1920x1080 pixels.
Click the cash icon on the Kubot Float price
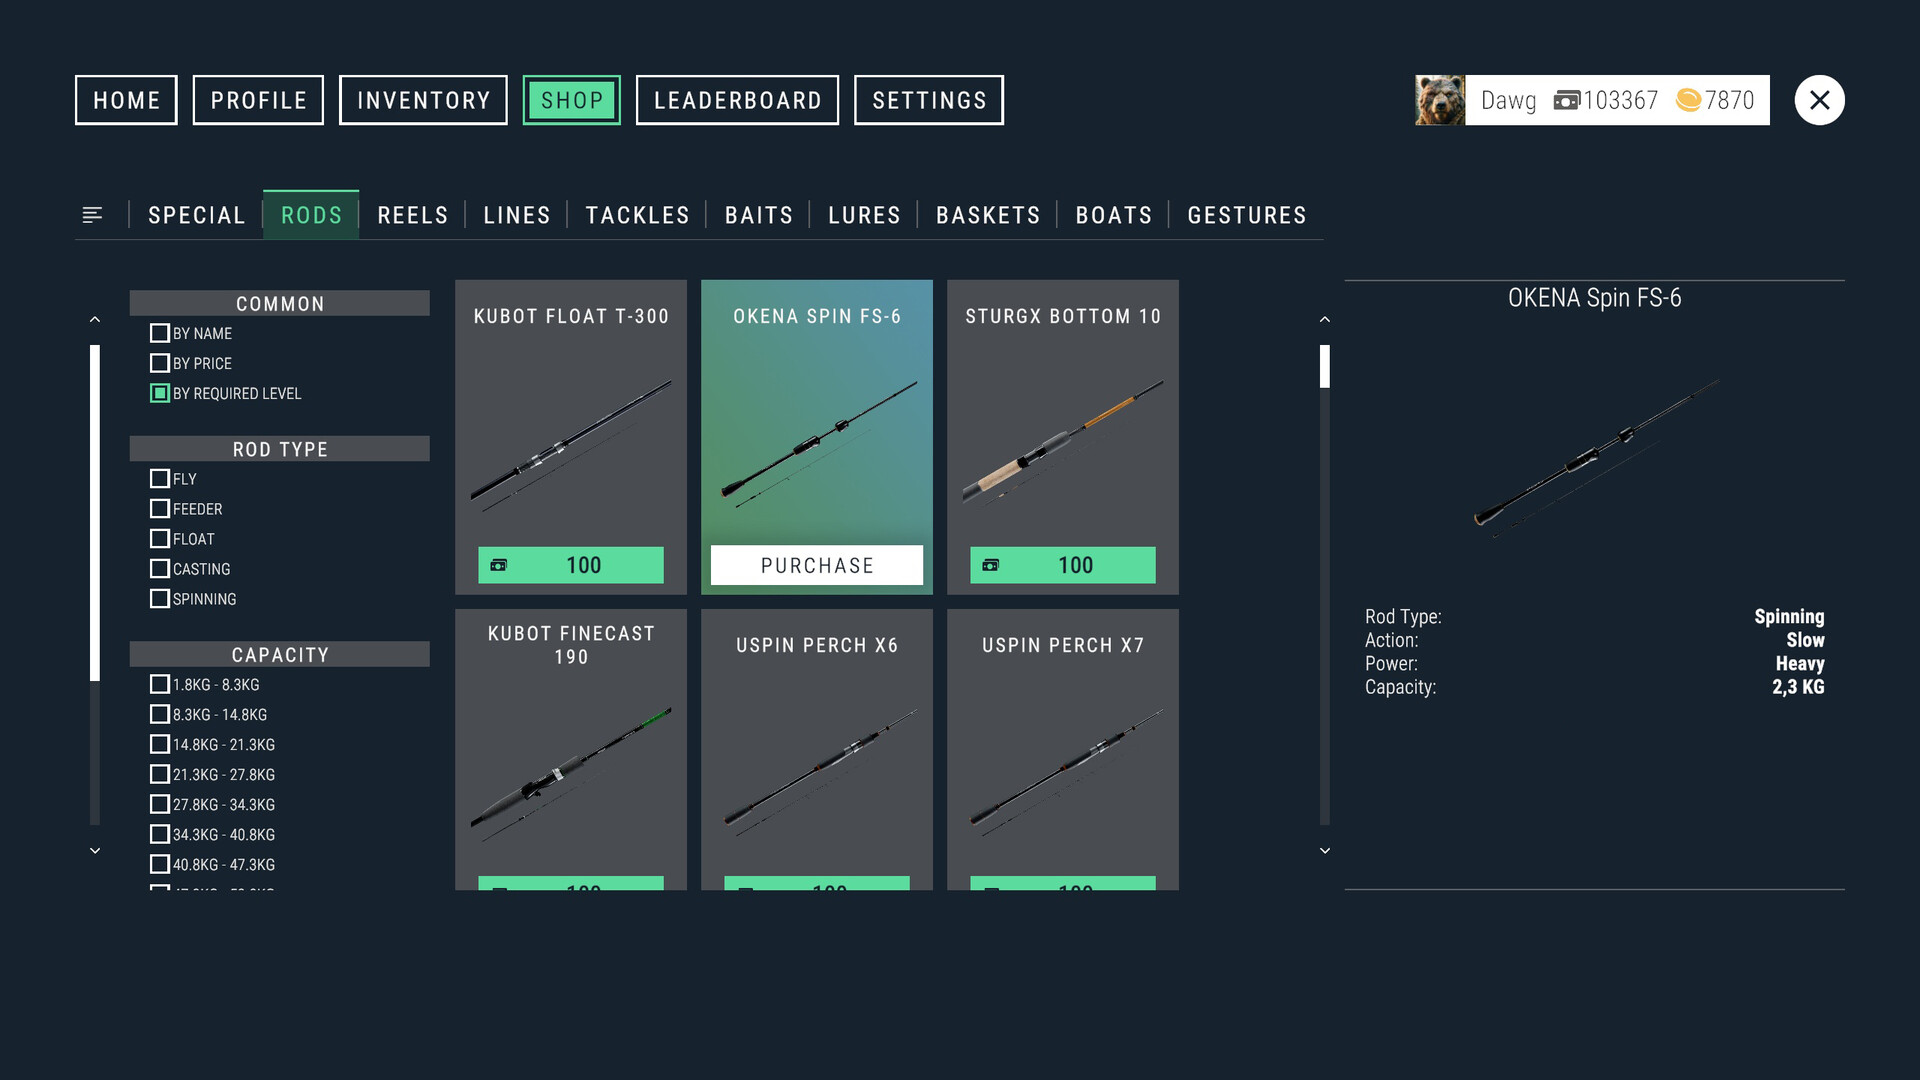pyautogui.click(x=499, y=566)
